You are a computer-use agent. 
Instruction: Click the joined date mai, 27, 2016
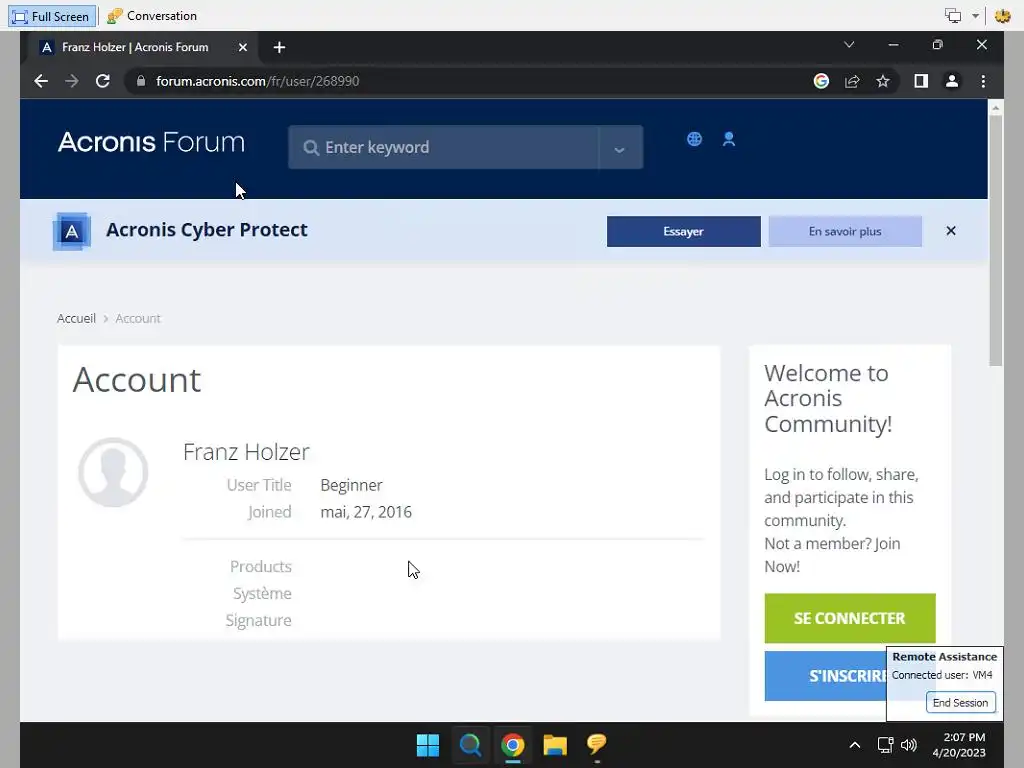point(366,512)
